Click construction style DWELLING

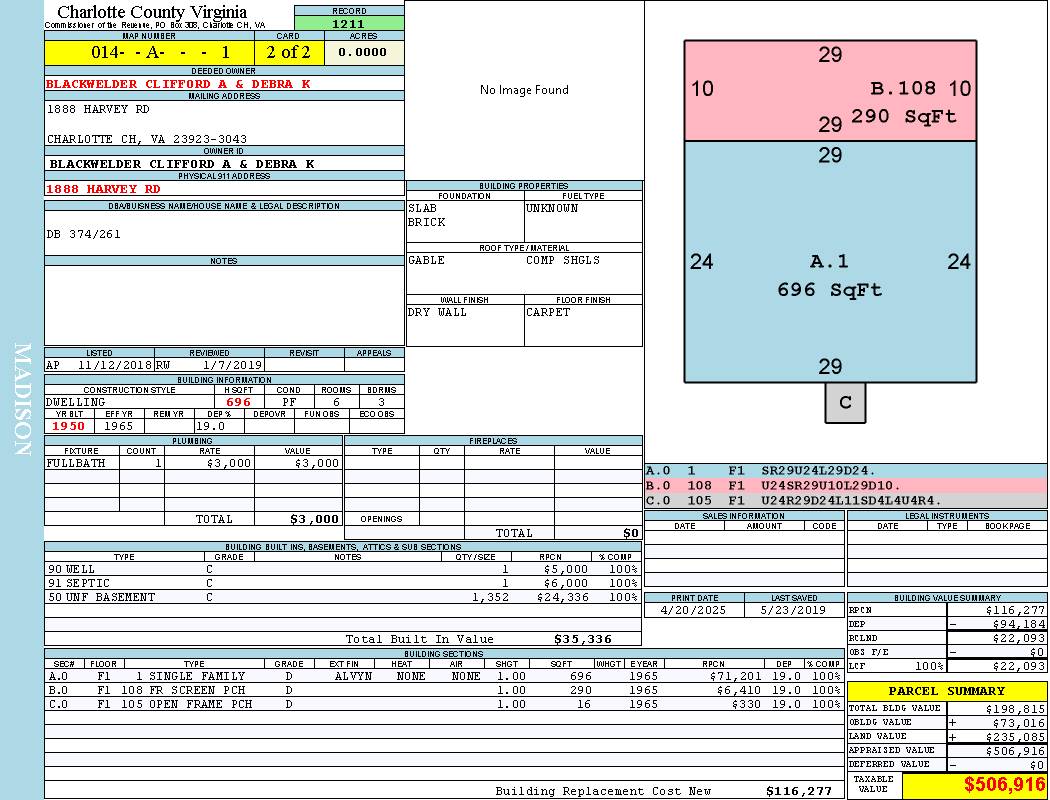click(x=76, y=402)
